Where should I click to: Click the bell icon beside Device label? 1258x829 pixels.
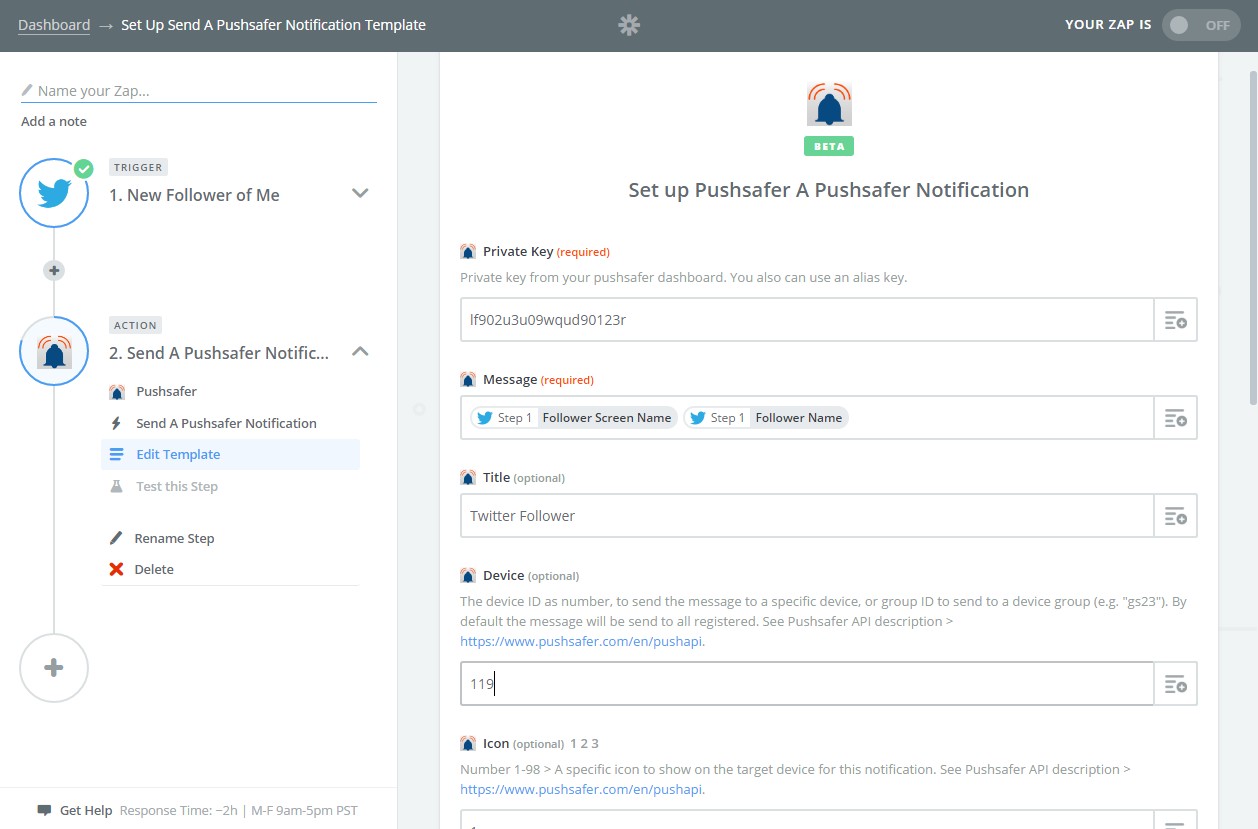[468, 575]
